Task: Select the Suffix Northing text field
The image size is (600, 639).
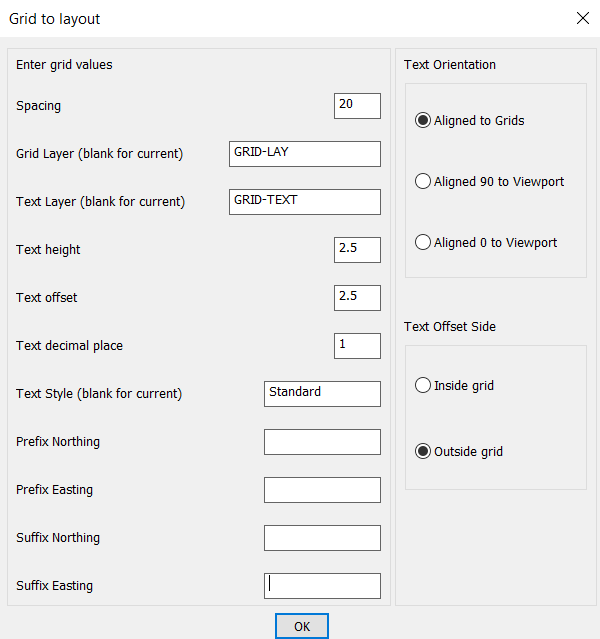Action: 322,538
